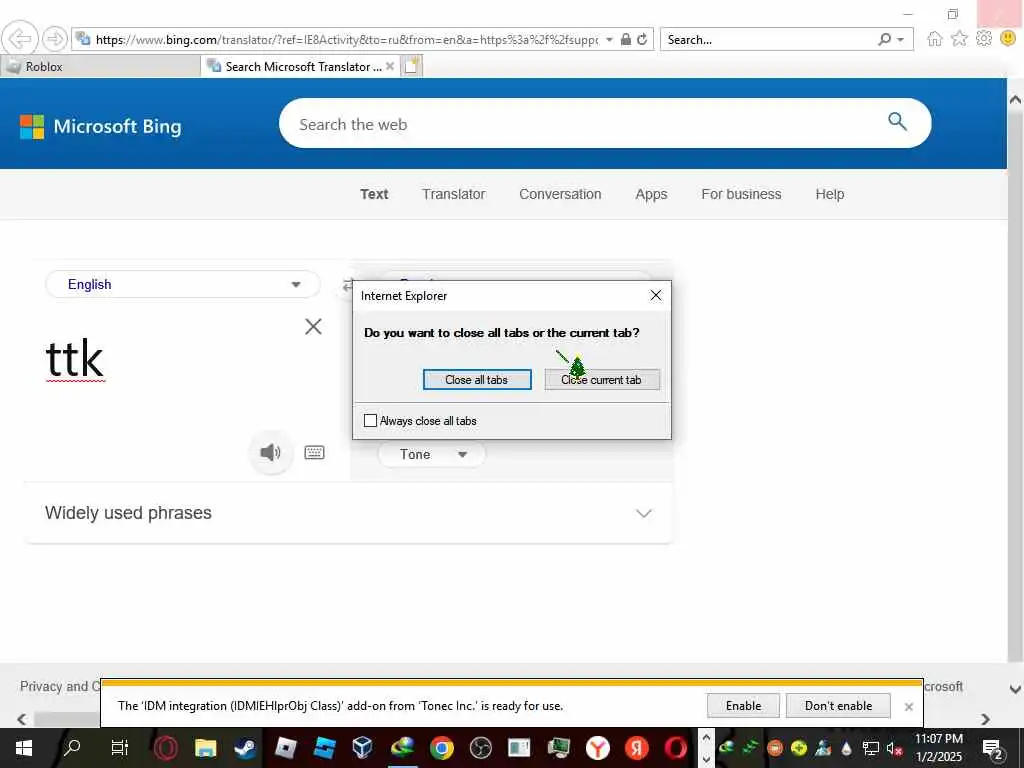Clear the source text with the X icon

click(313, 327)
